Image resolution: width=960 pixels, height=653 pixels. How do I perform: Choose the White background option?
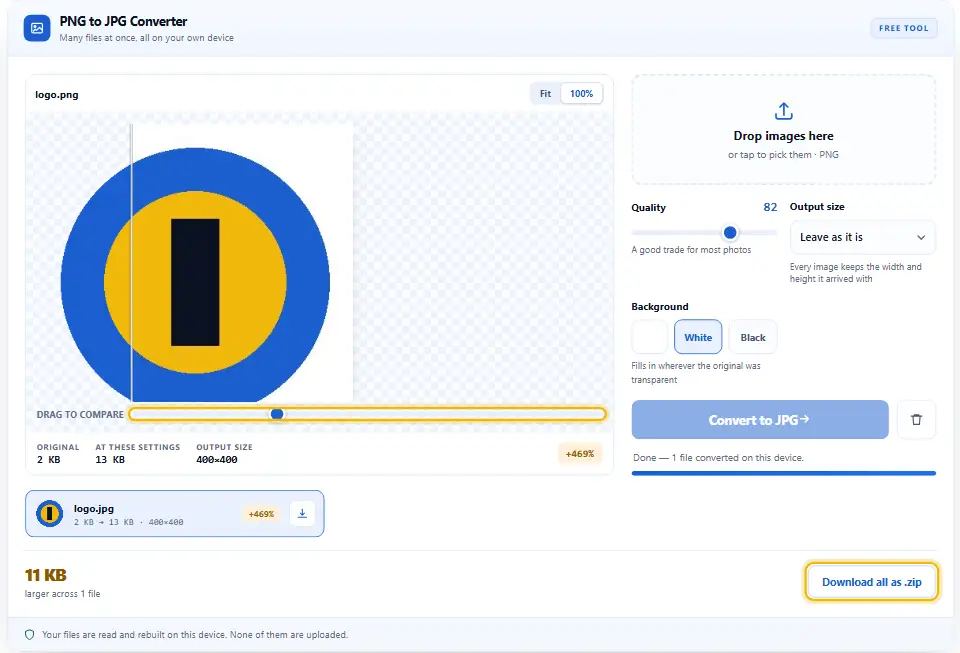pos(698,337)
